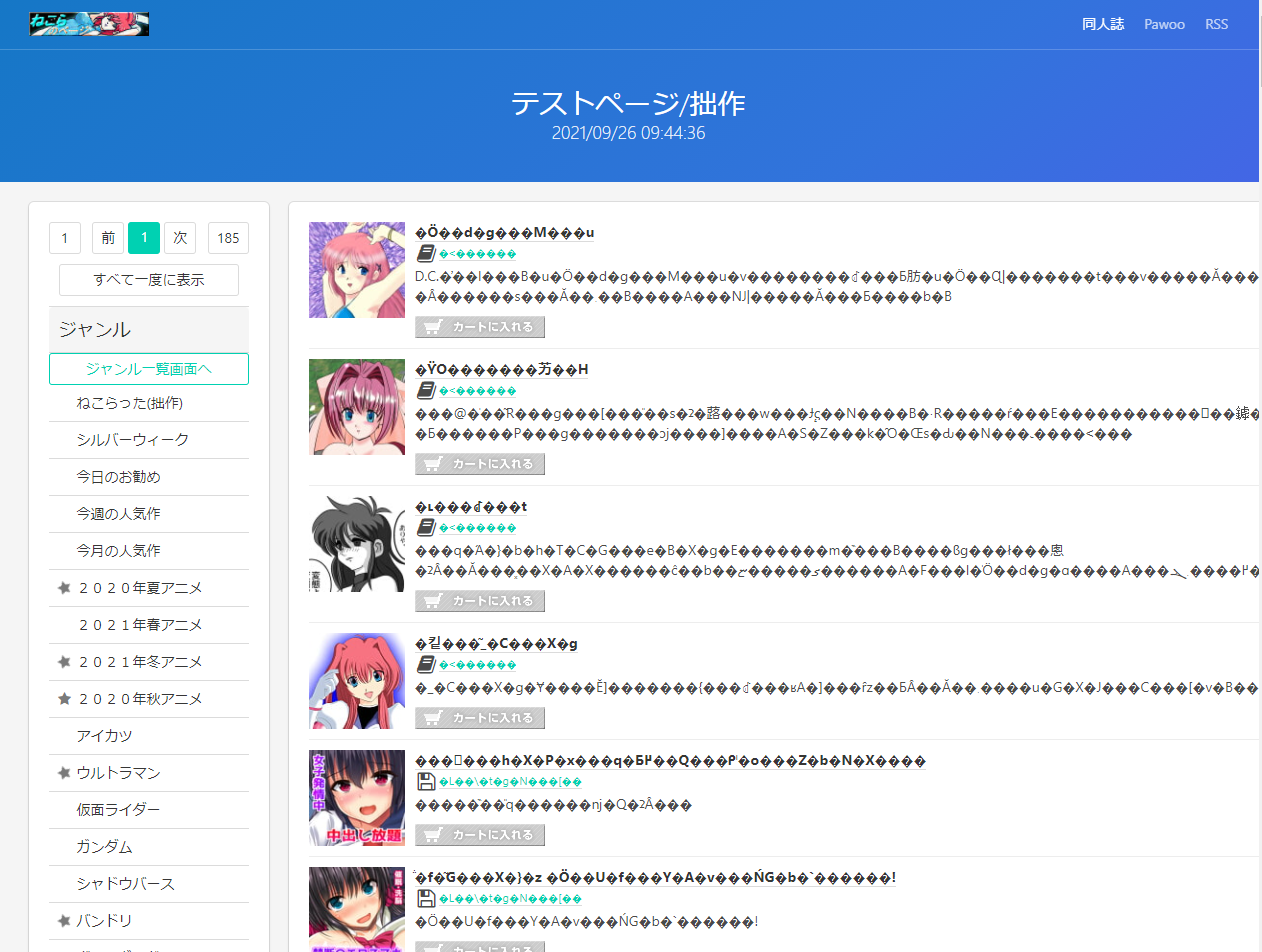Select シャドウバース genre
1262x952 pixels.
click(x=149, y=884)
